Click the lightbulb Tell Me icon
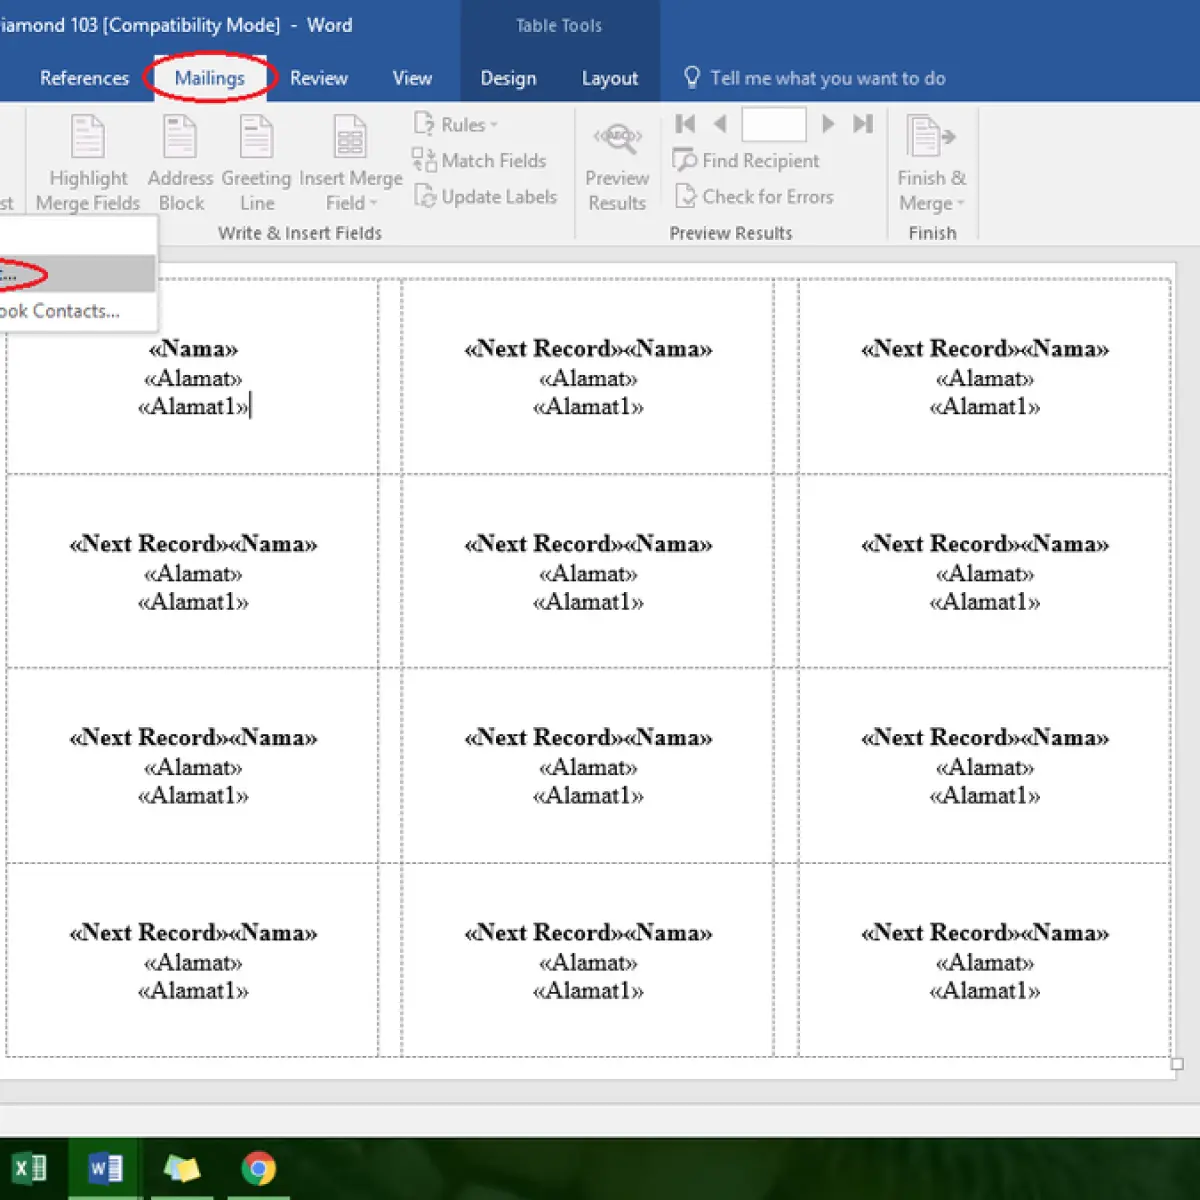 pyautogui.click(x=691, y=77)
